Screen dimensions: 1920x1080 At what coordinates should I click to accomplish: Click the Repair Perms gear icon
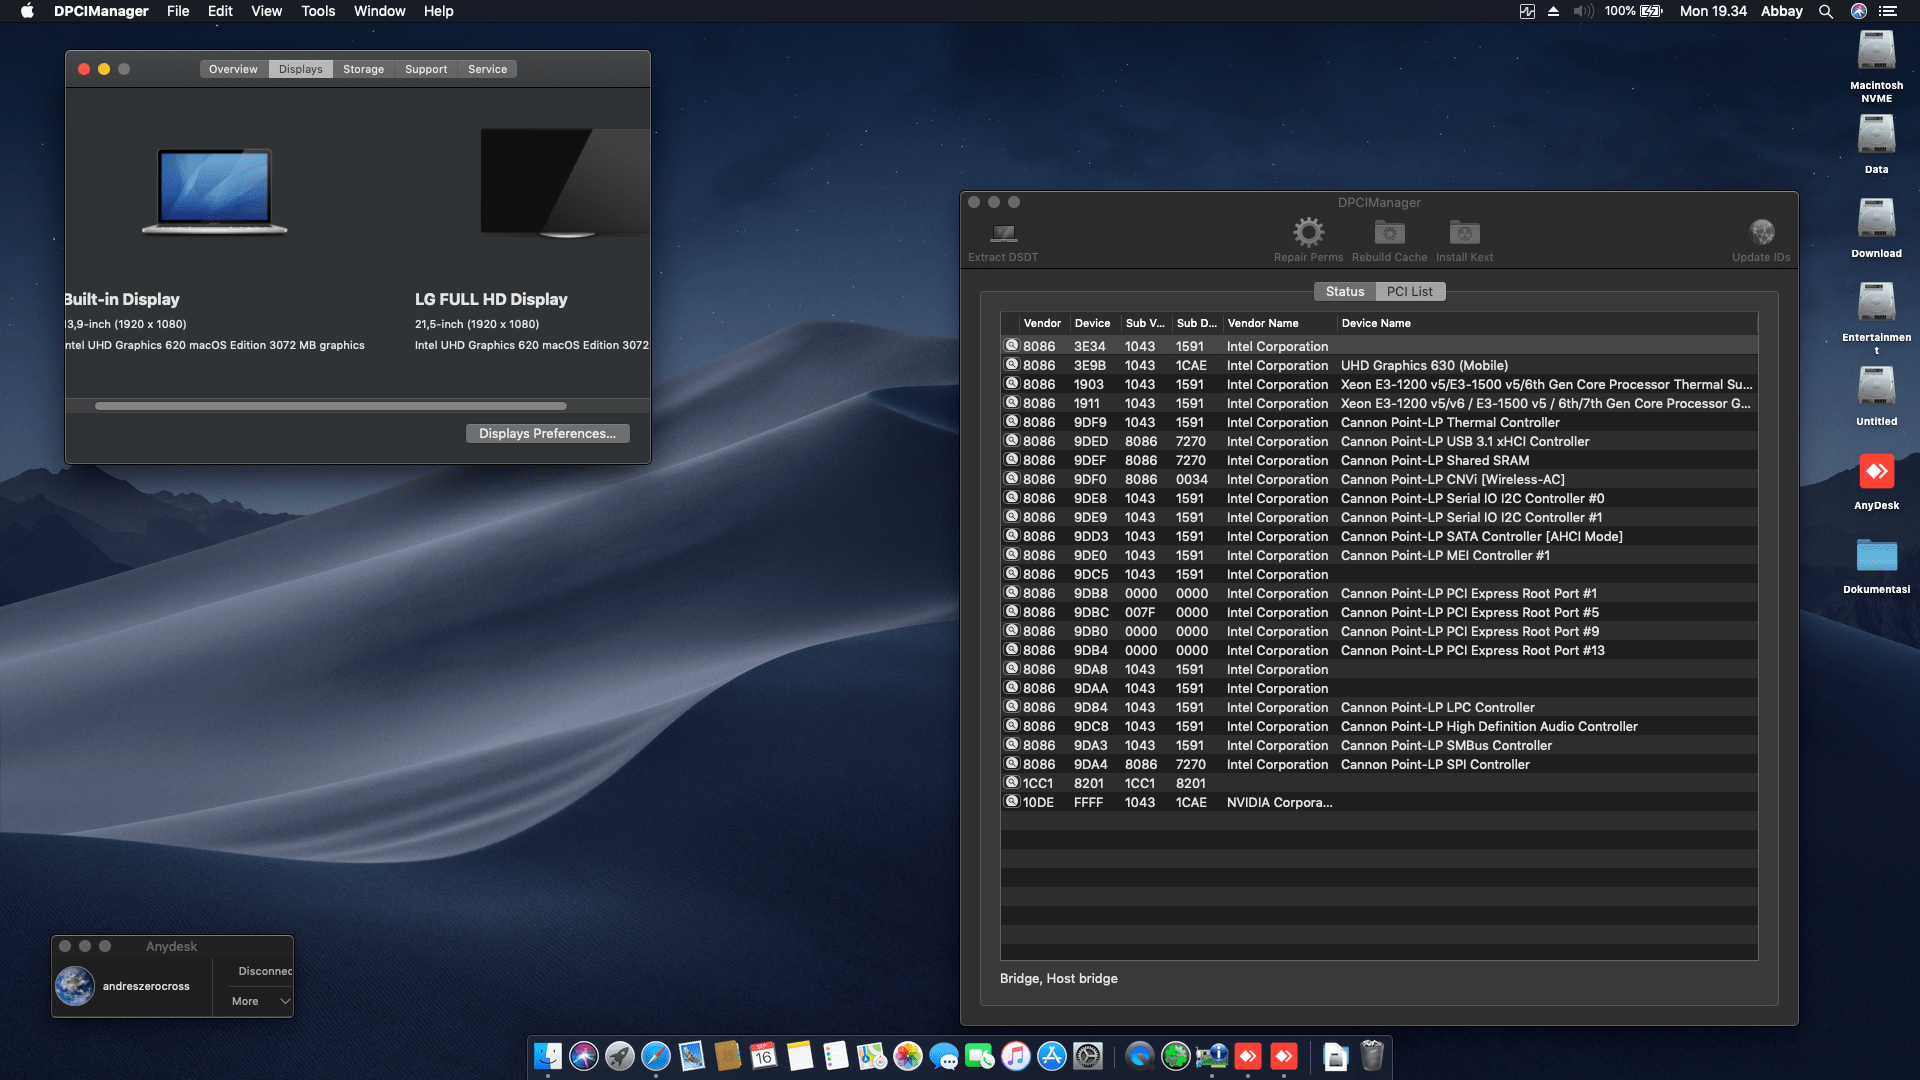click(1308, 233)
